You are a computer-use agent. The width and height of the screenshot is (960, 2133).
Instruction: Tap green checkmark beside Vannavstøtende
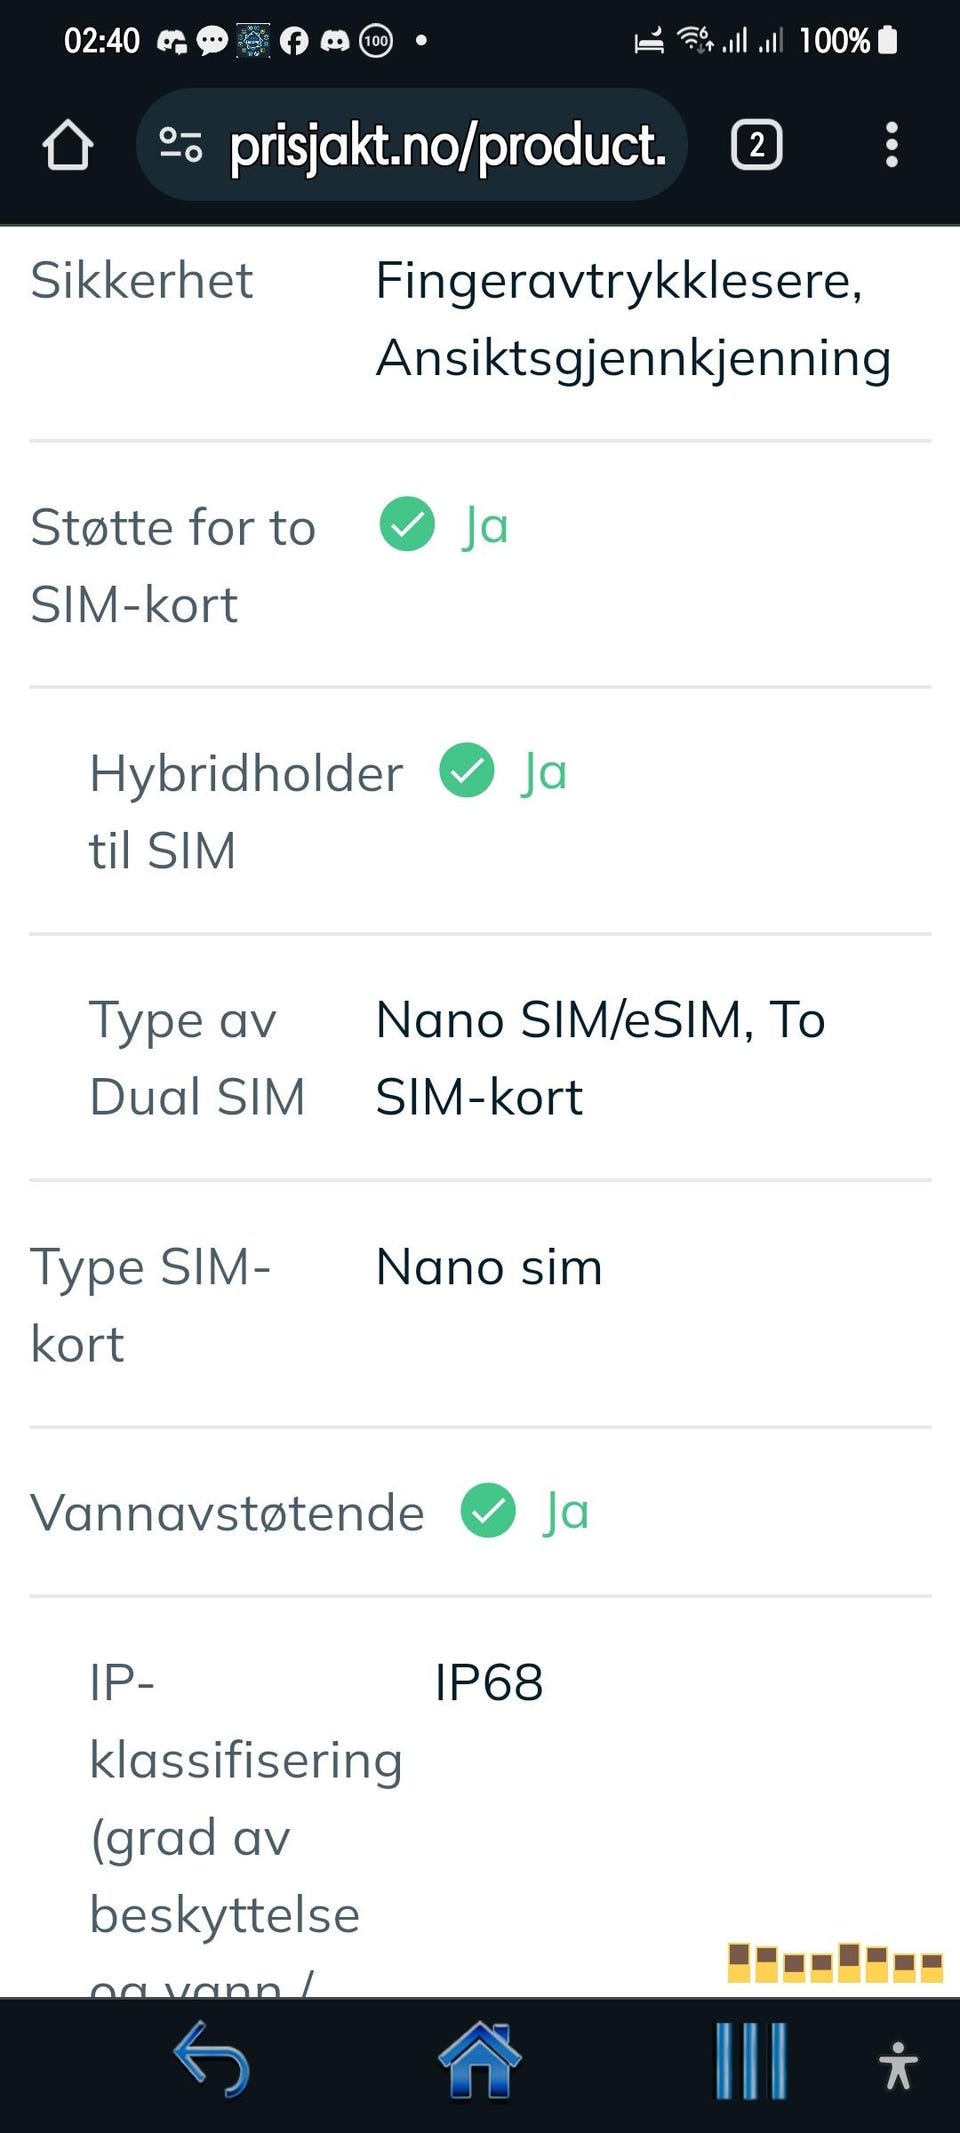tap(488, 1511)
